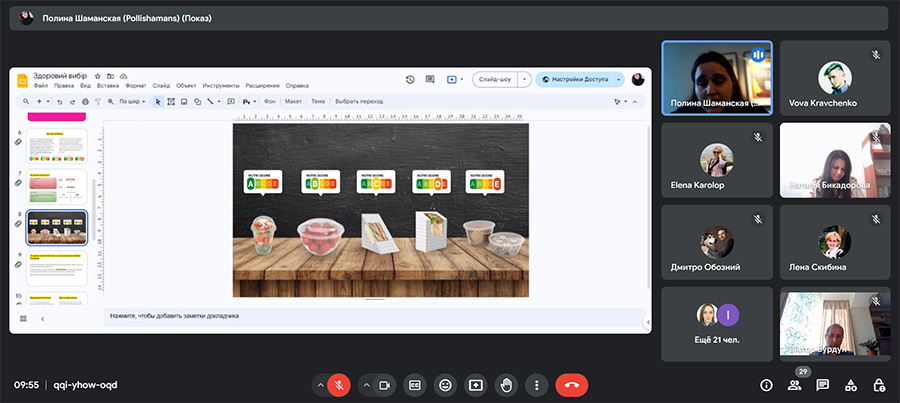Select the text box tool
This screenshot has width=900, height=403.
[171, 102]
